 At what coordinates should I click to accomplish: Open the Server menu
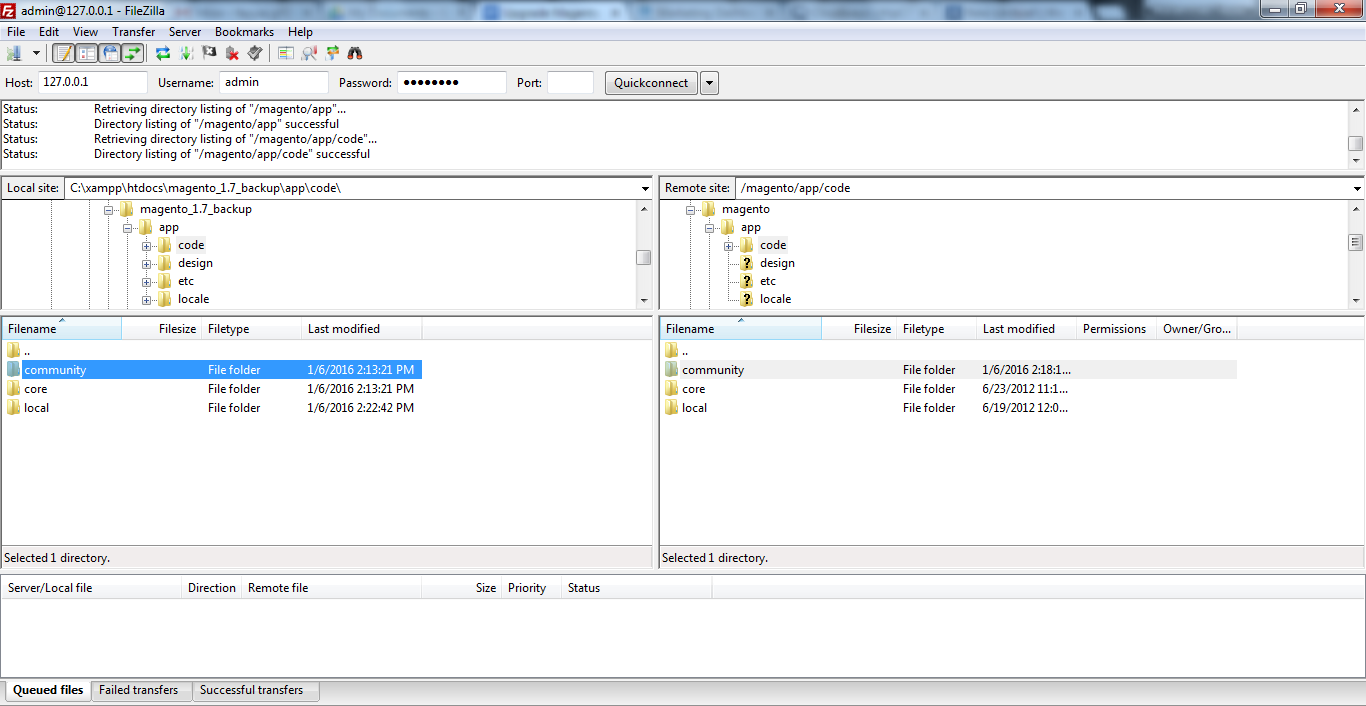185,32
